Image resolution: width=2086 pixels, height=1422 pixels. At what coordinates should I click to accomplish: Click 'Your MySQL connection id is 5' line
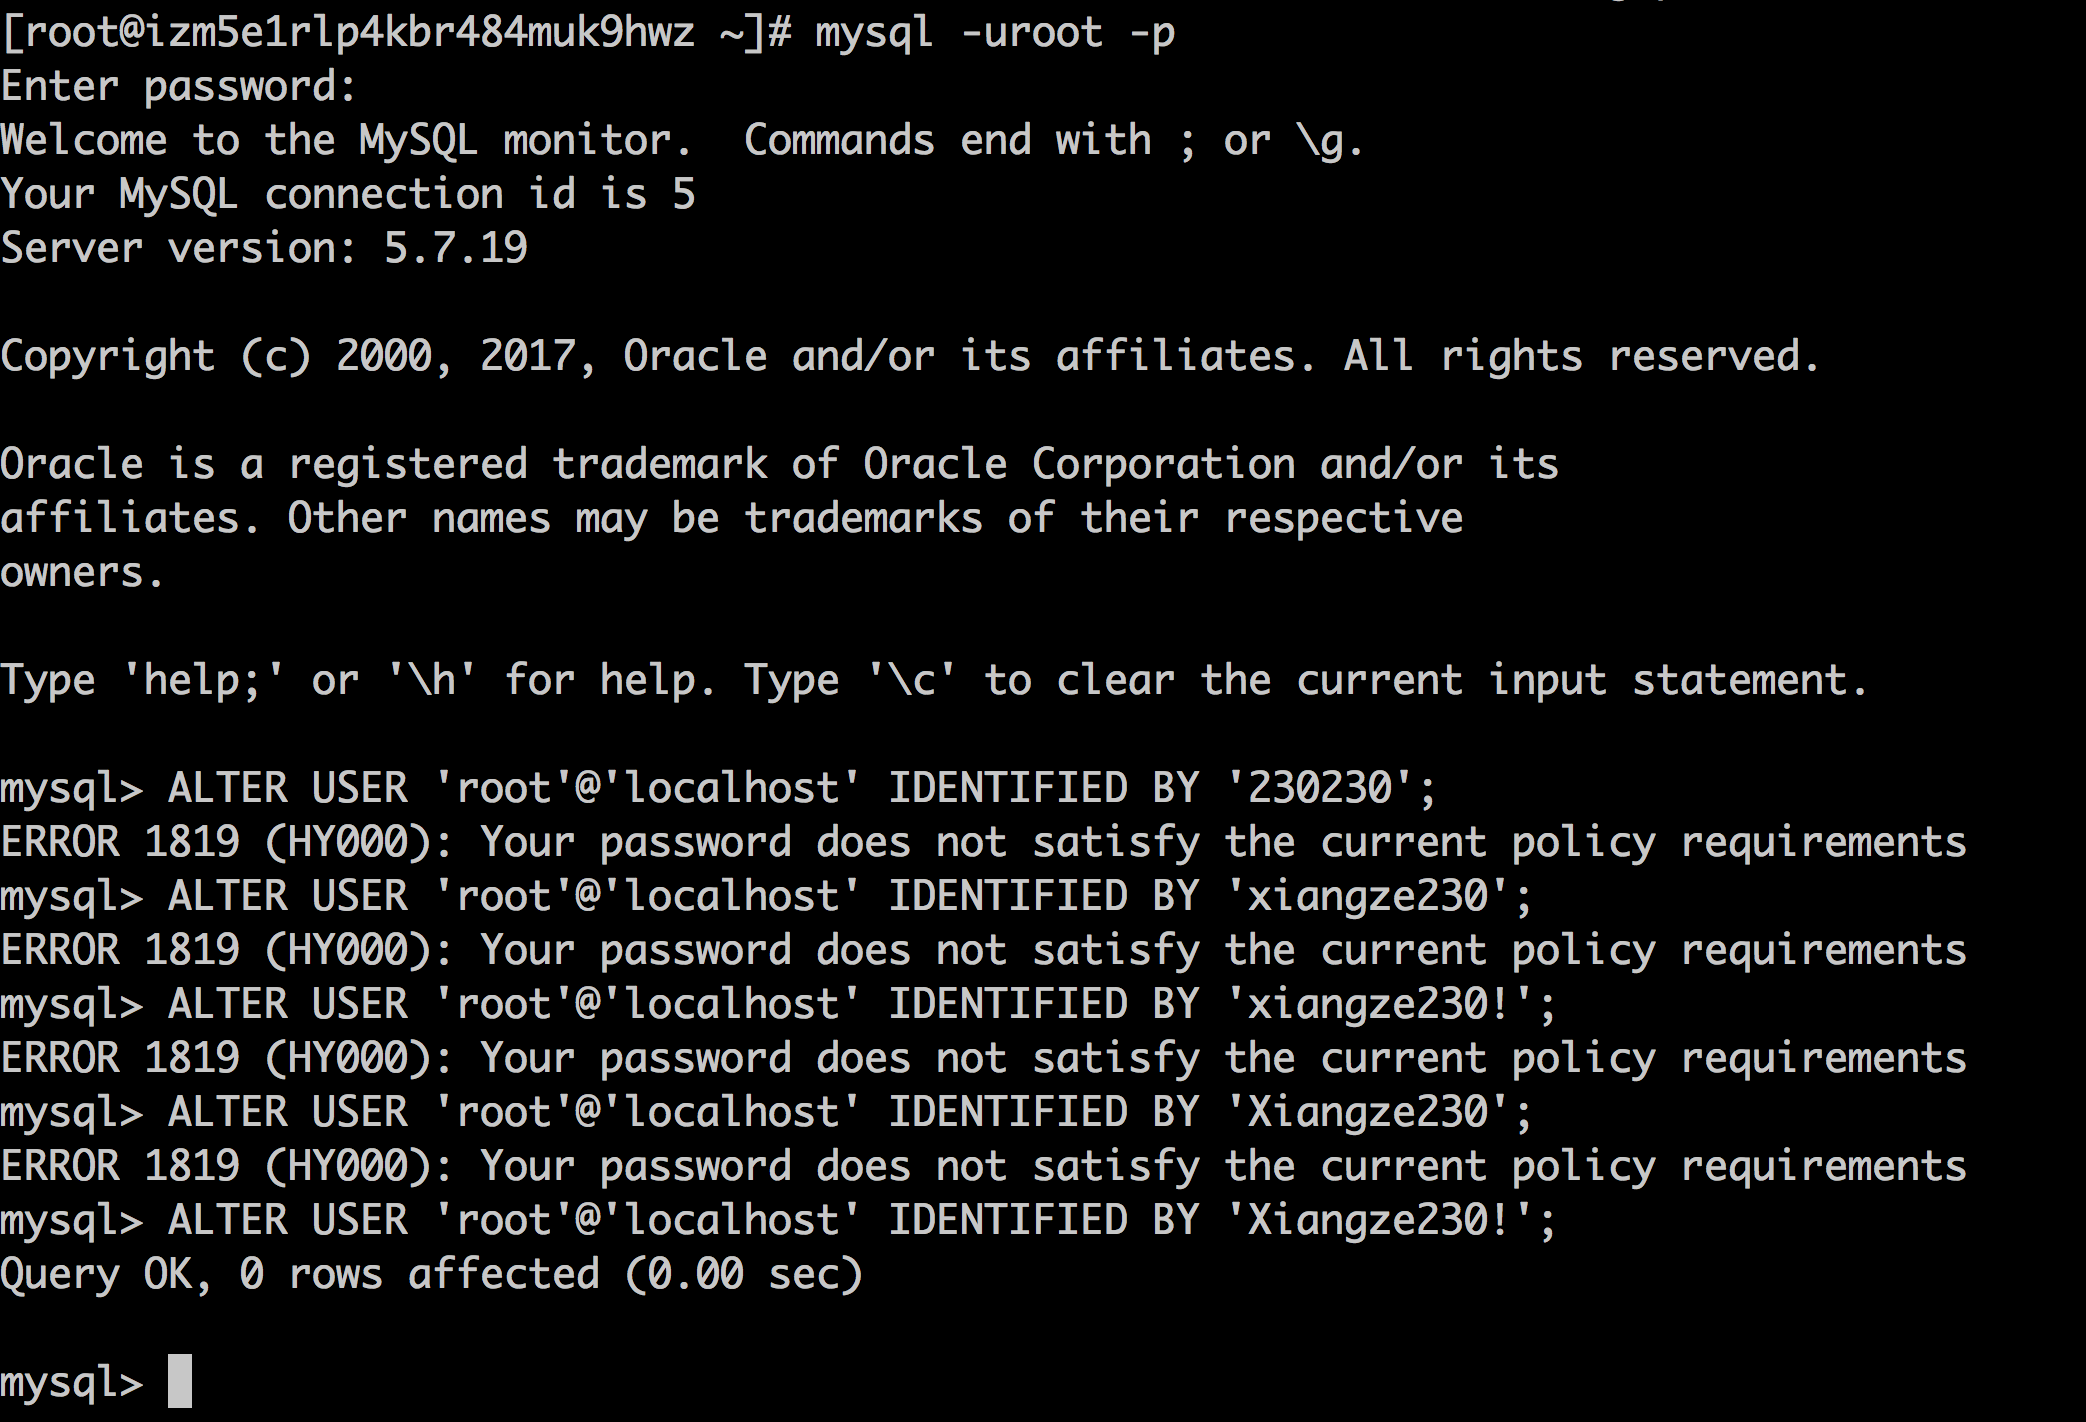[x=347, y=194]
